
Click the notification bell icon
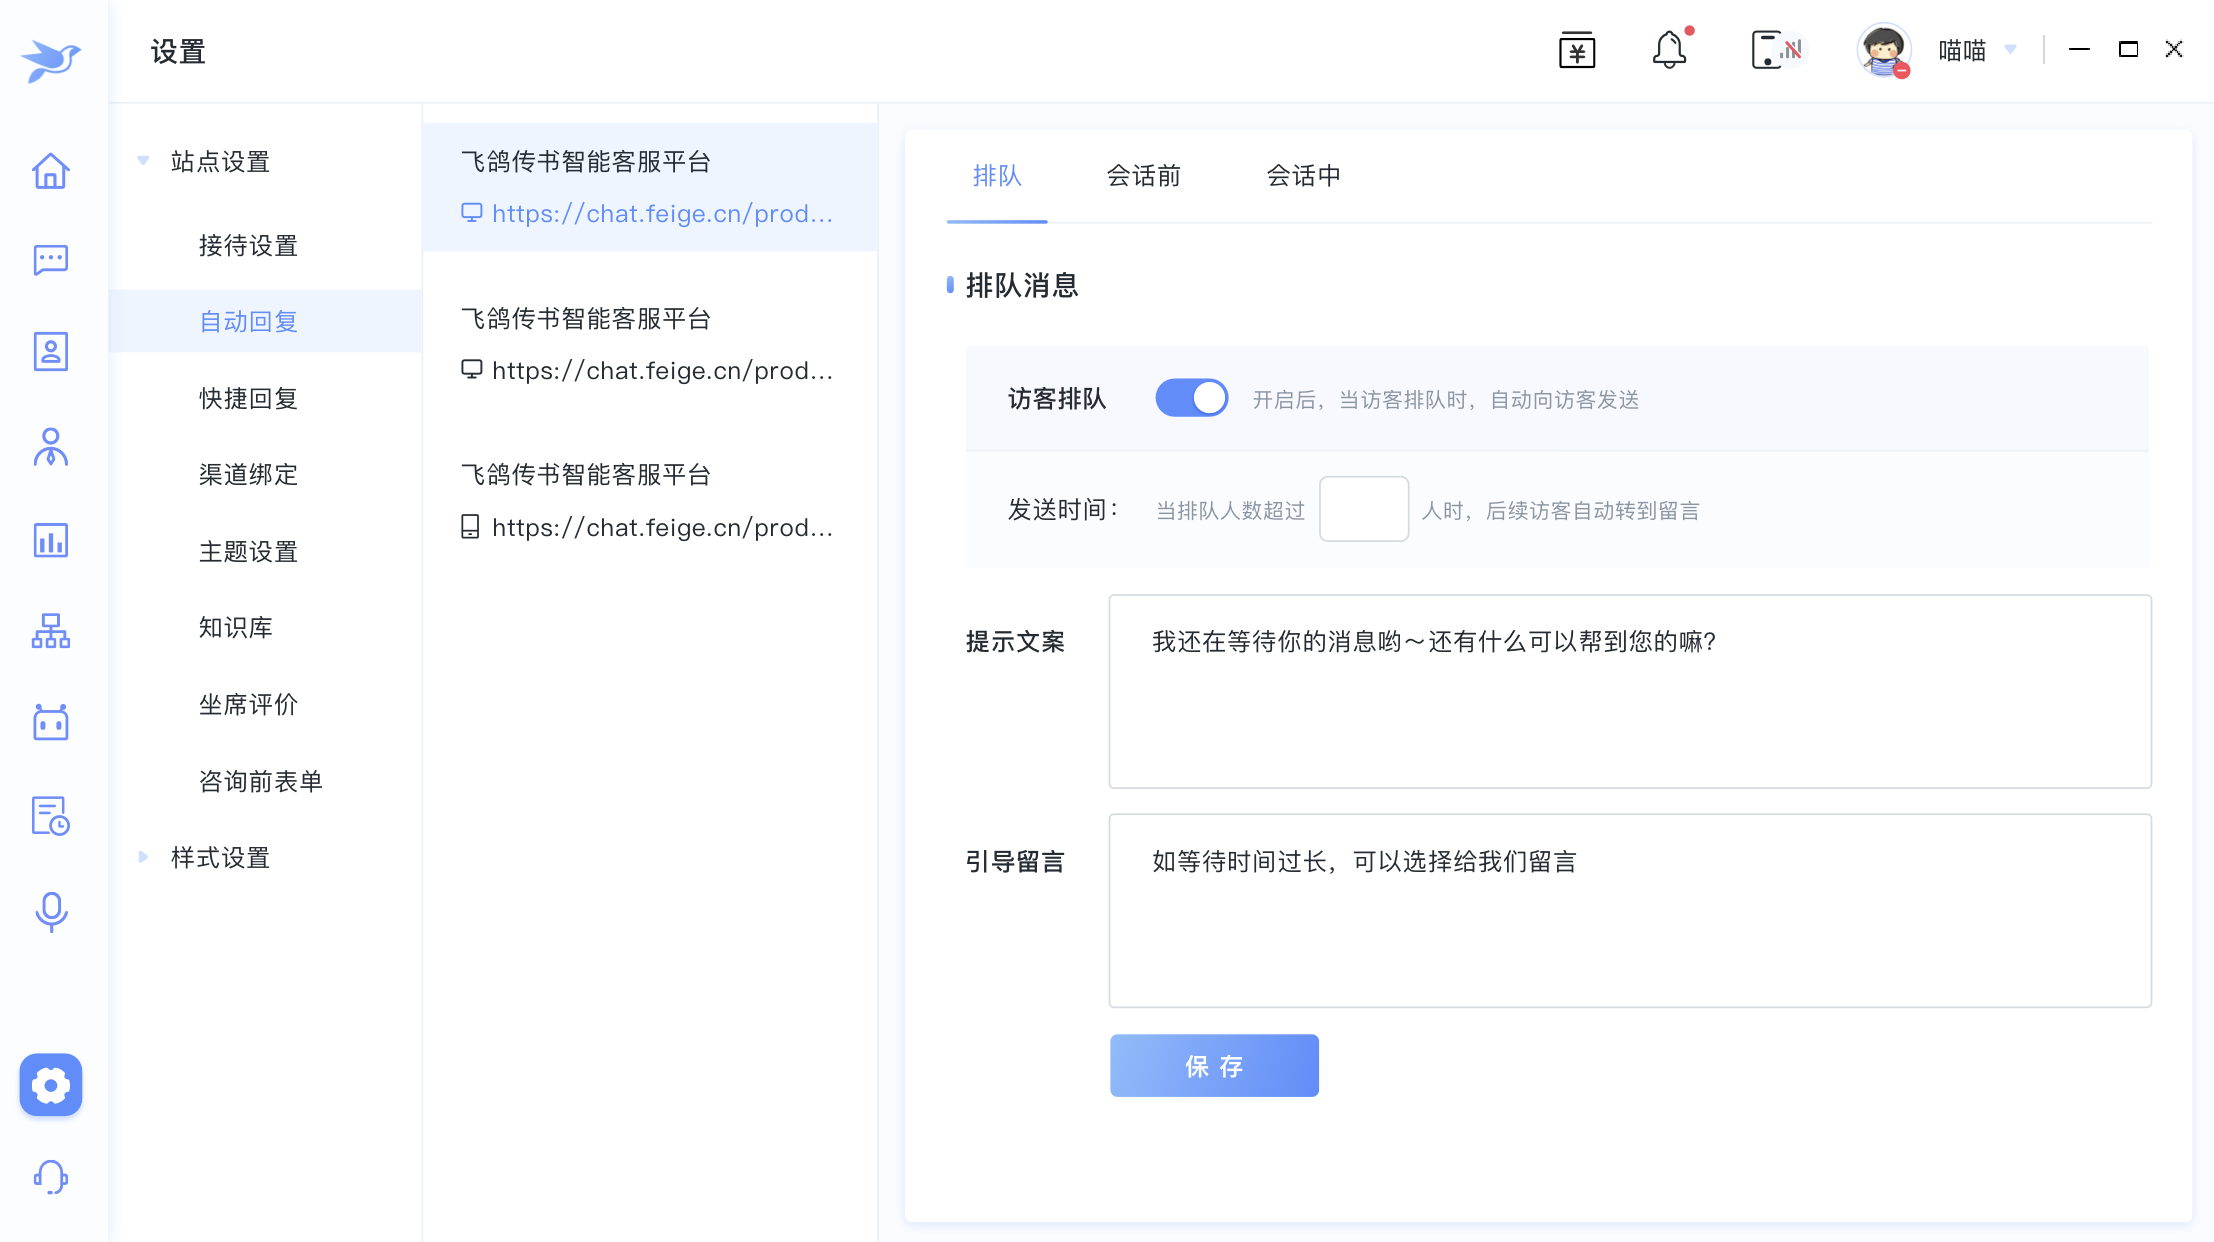(1669, 50)
